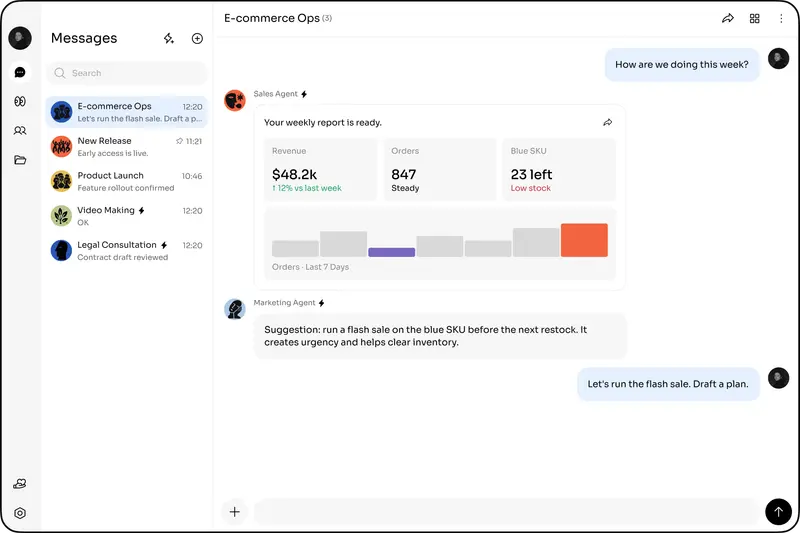Click New Release group avatar
This screenshot has height=533, width=800.
click(x=61, y=146)
